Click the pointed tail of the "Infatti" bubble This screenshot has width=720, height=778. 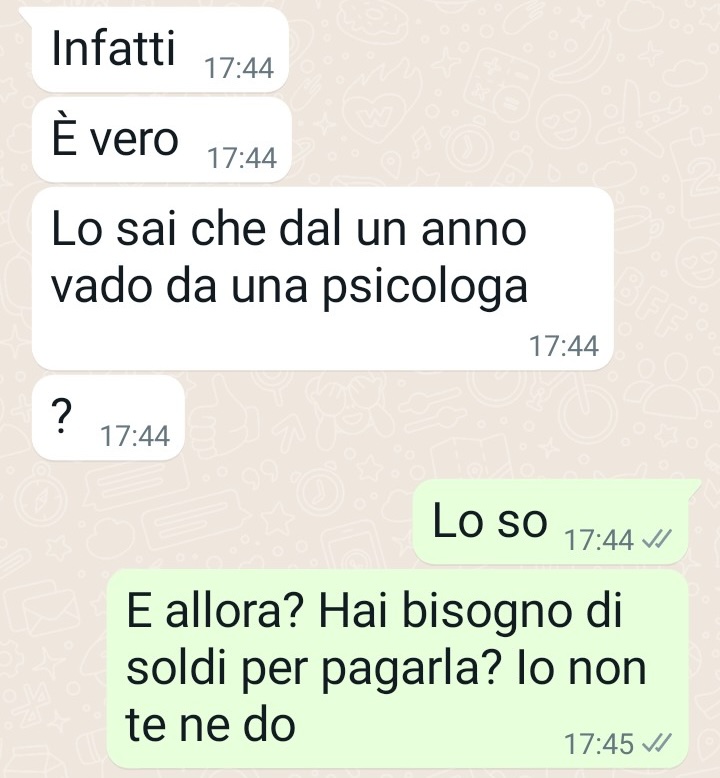pos(26,15)
